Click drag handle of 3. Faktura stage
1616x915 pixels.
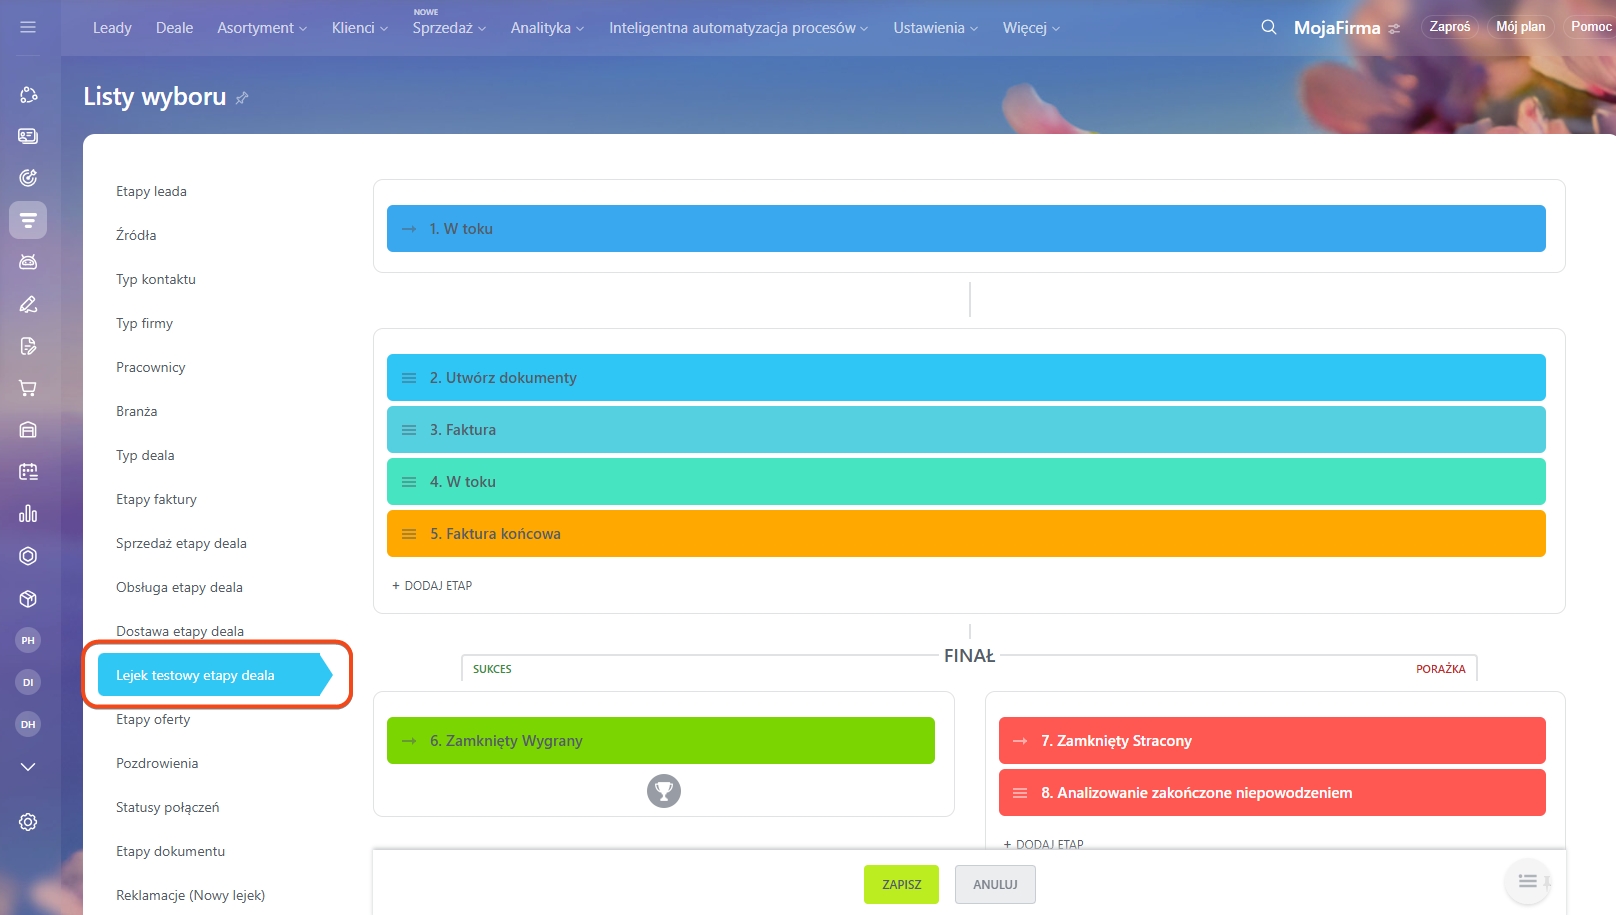pos(409,430)
